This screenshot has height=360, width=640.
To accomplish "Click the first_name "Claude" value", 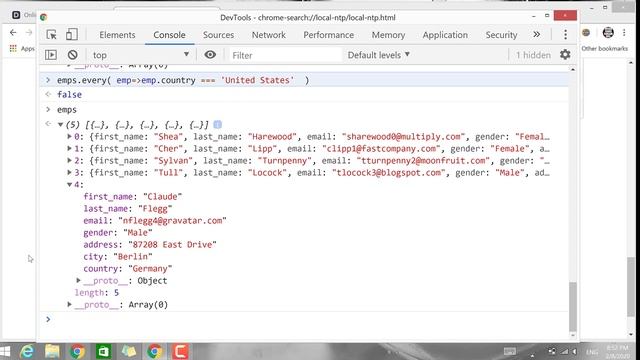I will click(162, 197).
